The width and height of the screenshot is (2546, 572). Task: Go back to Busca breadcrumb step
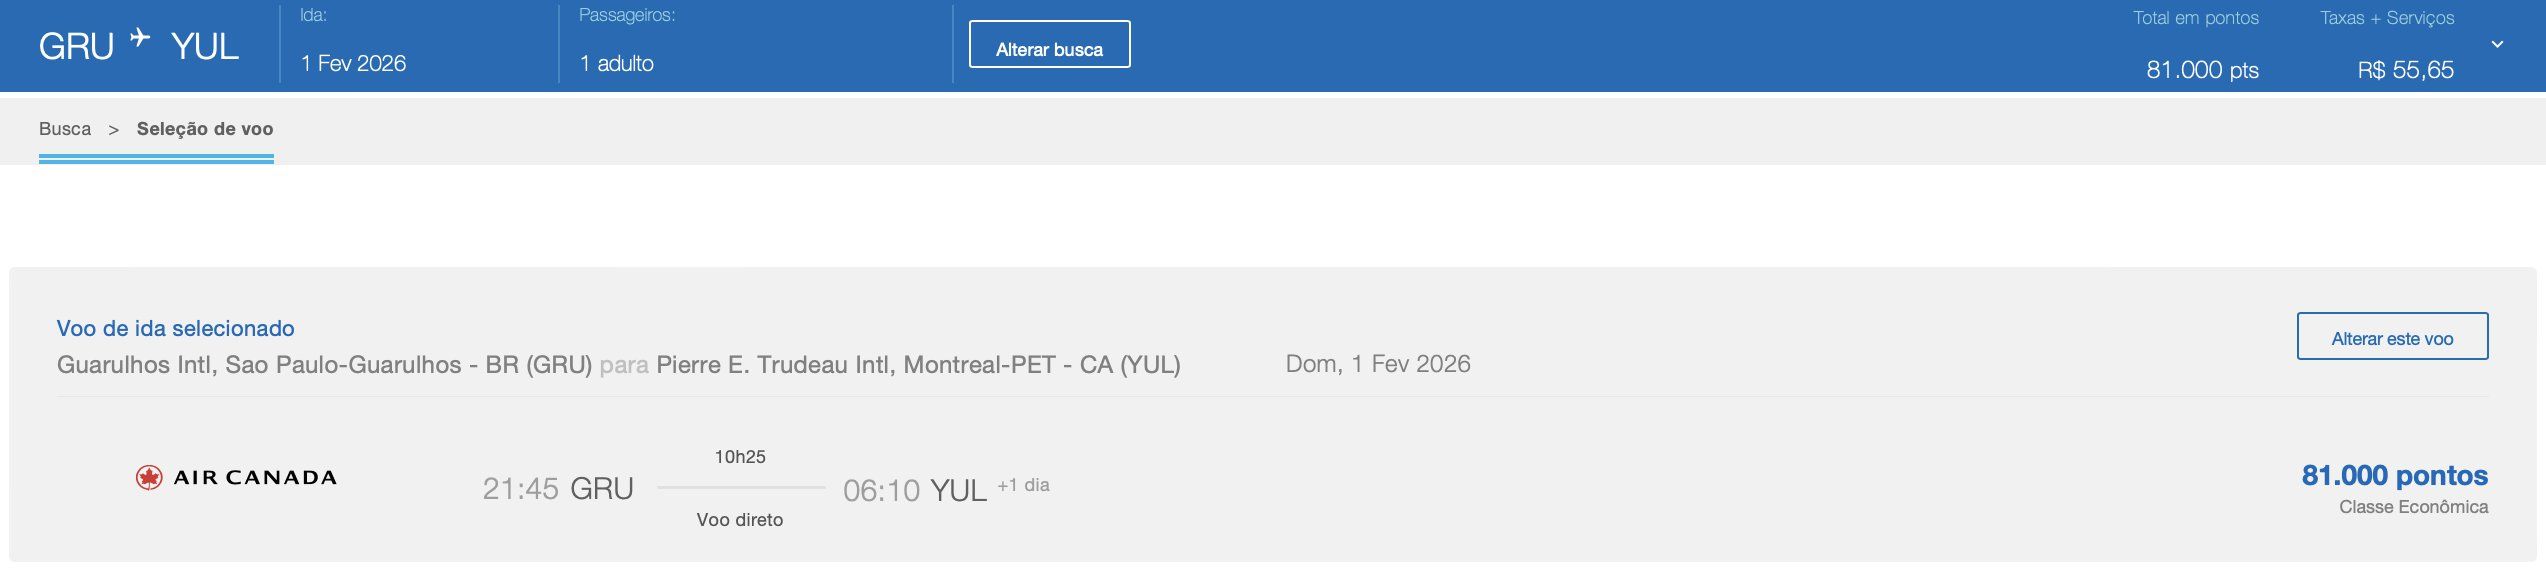click(65, 129)
